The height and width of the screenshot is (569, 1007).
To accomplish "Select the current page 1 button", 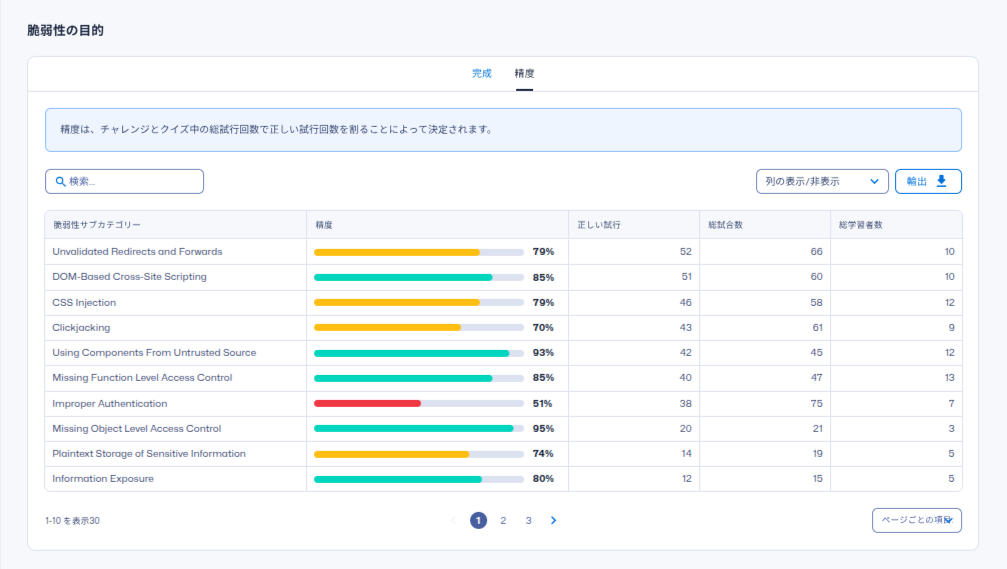I will pyautogui.click(x=478, y=520).
